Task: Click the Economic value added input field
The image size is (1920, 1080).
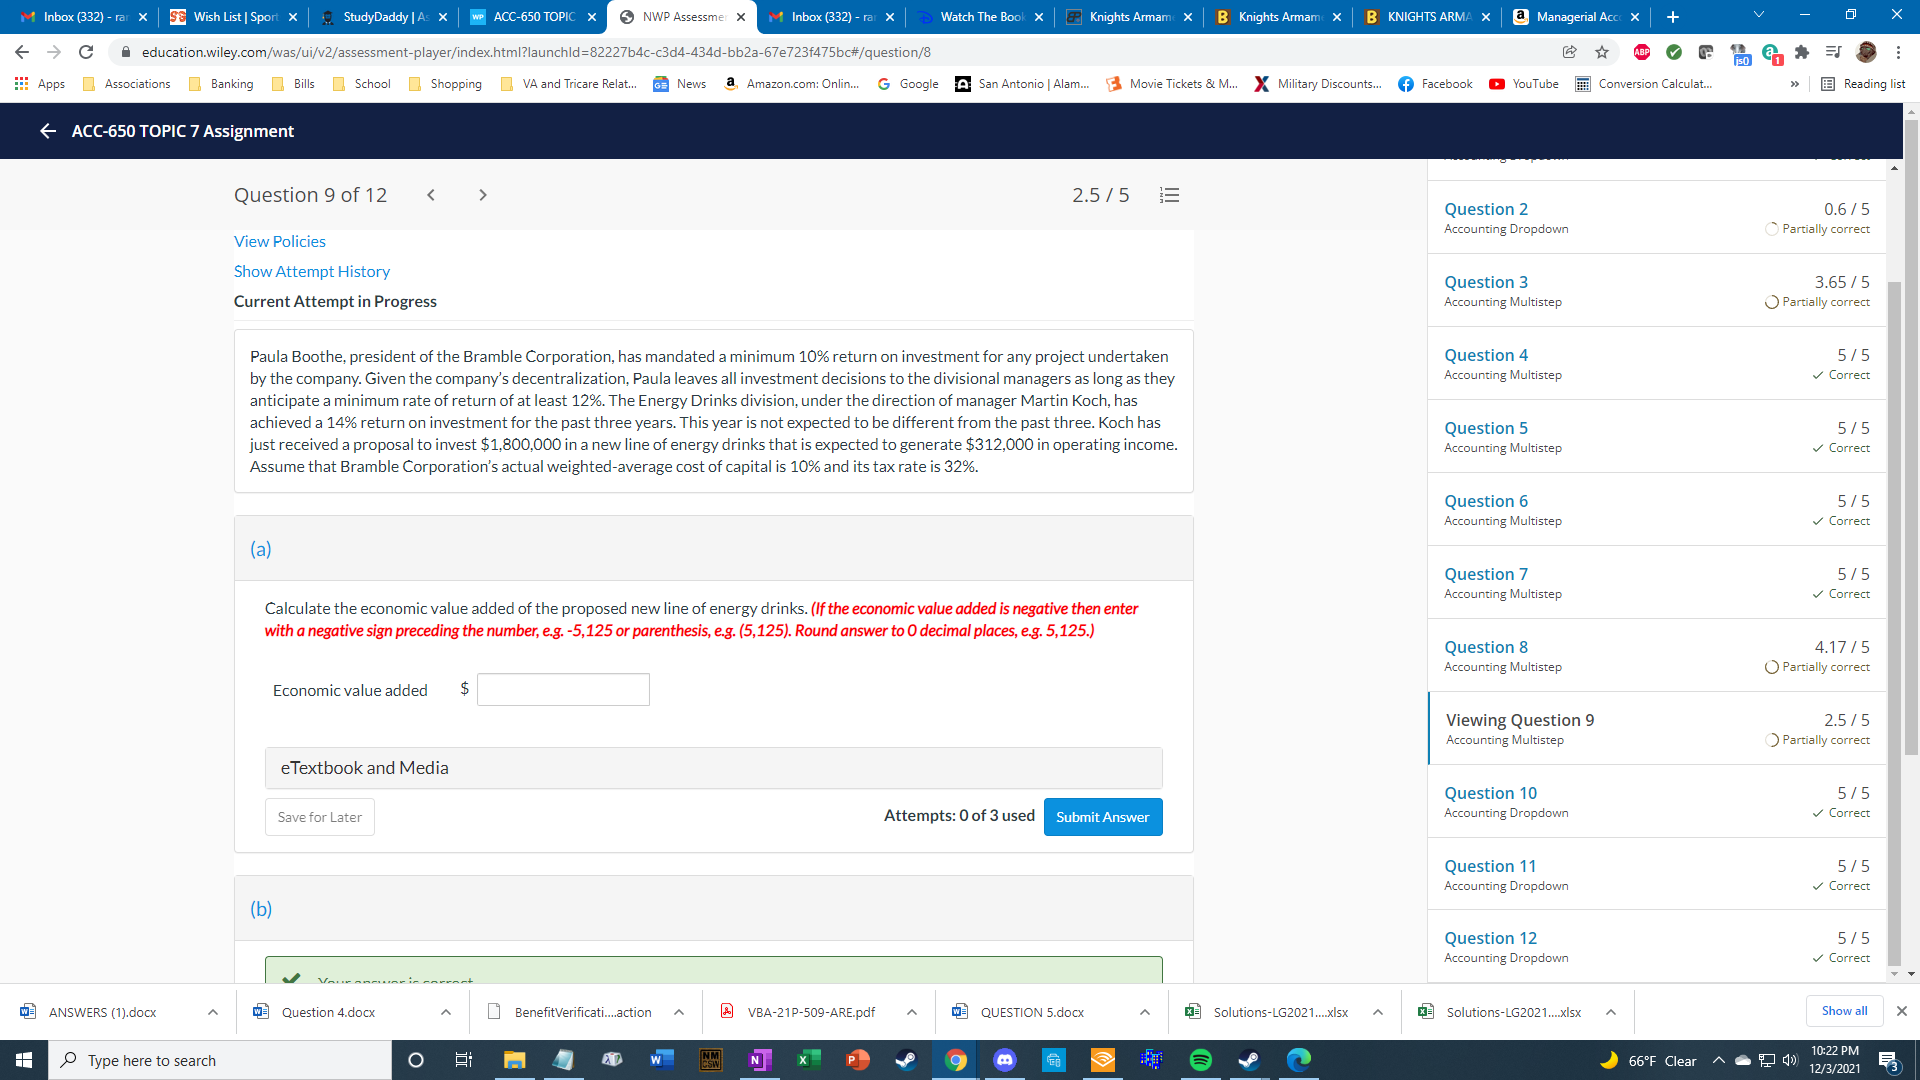Action: (563, 690)
